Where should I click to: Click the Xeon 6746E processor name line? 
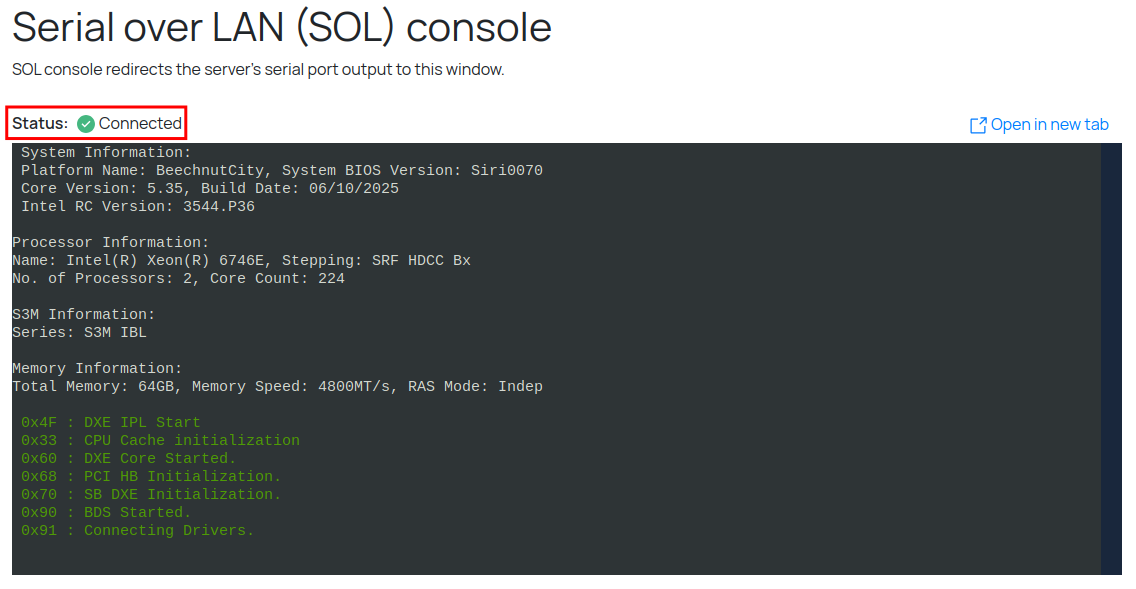[241, 261]
